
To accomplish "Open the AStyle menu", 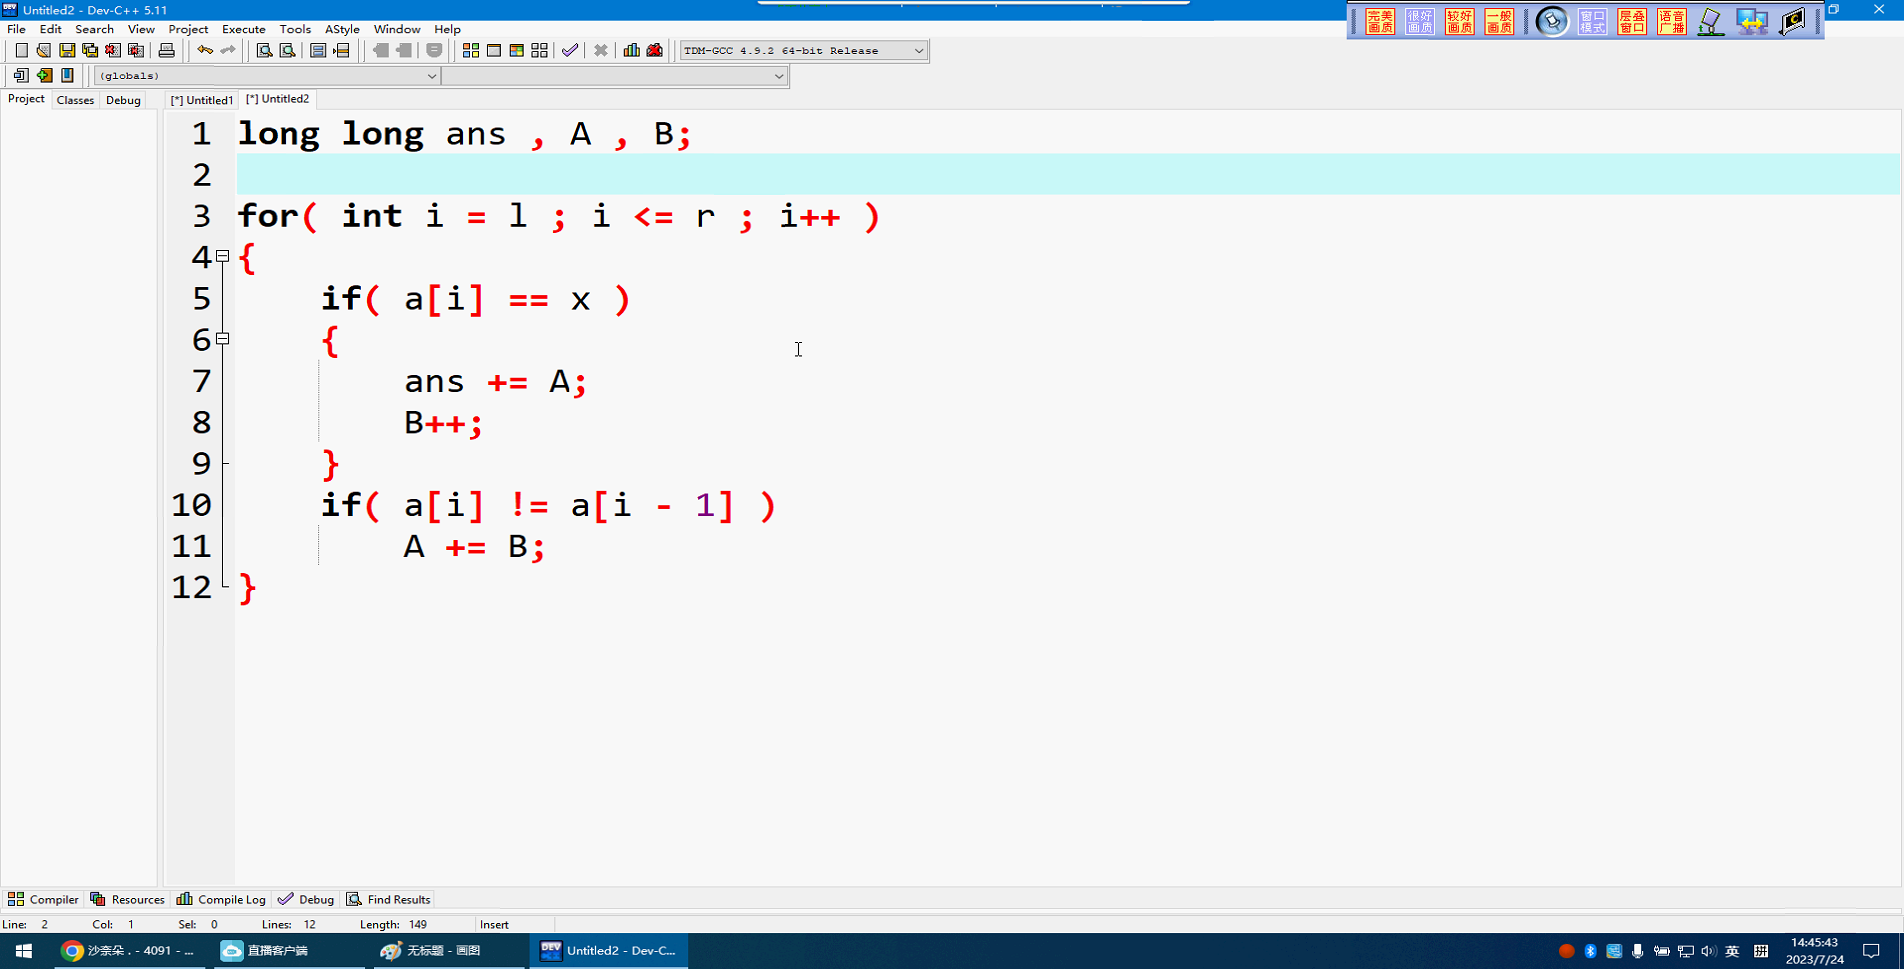I will click(342, 29).
